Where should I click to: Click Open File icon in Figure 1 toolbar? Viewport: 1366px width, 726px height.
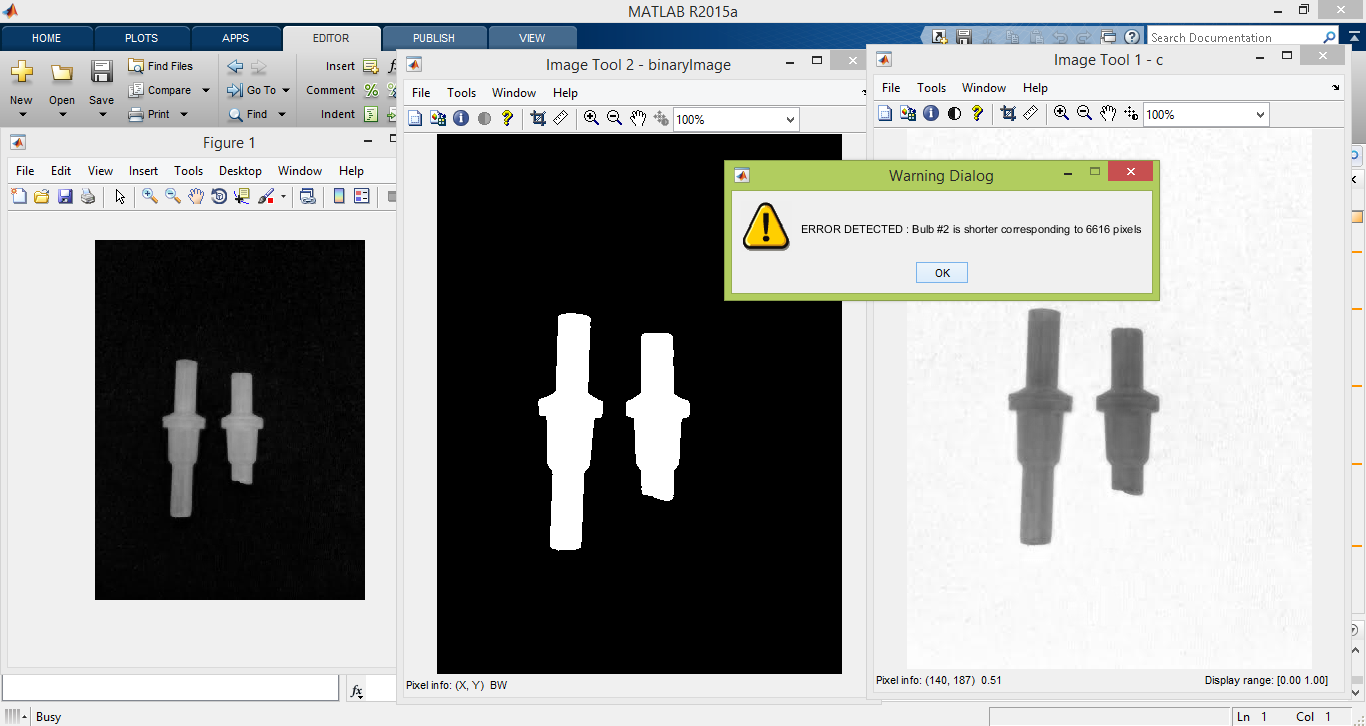coord(42,196)
